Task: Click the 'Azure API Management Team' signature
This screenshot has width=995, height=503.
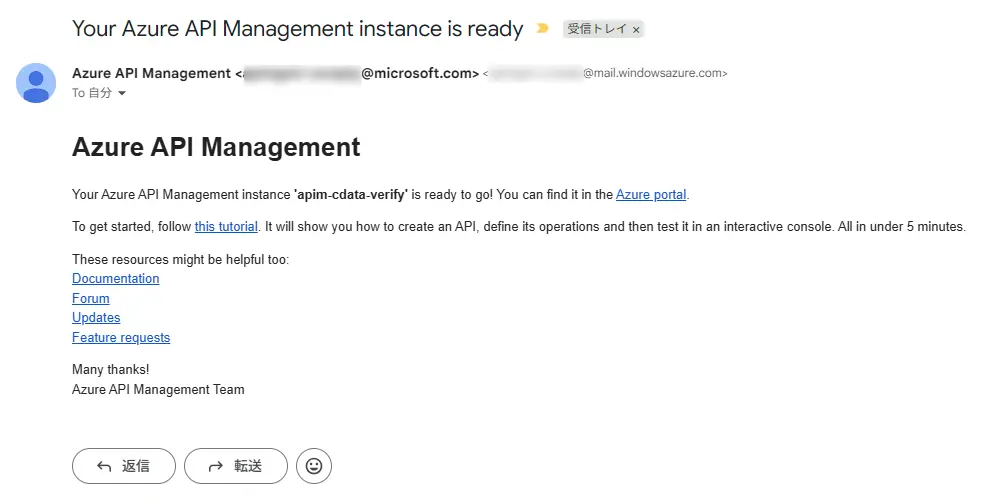Action: (158, 389)
